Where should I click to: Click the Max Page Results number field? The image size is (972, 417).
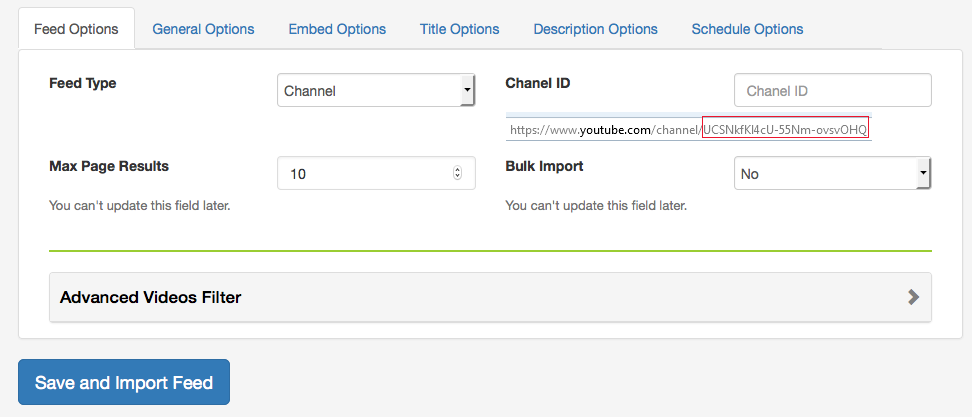pyautogui.click(x=376, y=173)
